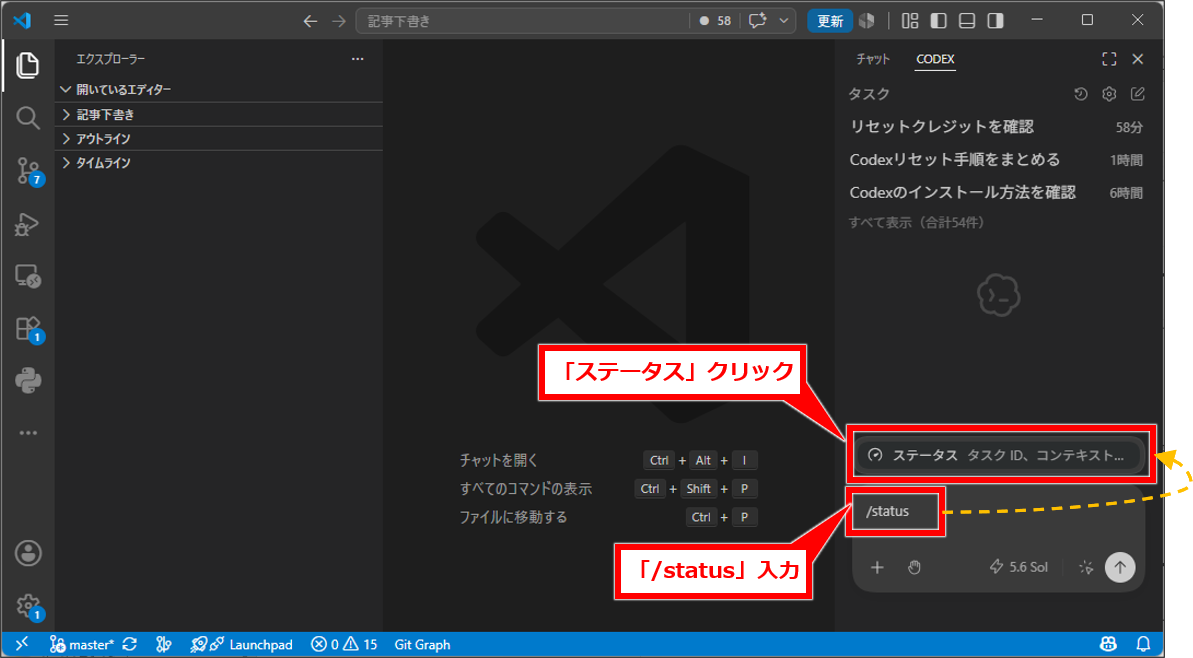The height and width of the screenshot is (658, 1193).
Task: Open Codex settings gear
Action: click(x=1109, y=94)
